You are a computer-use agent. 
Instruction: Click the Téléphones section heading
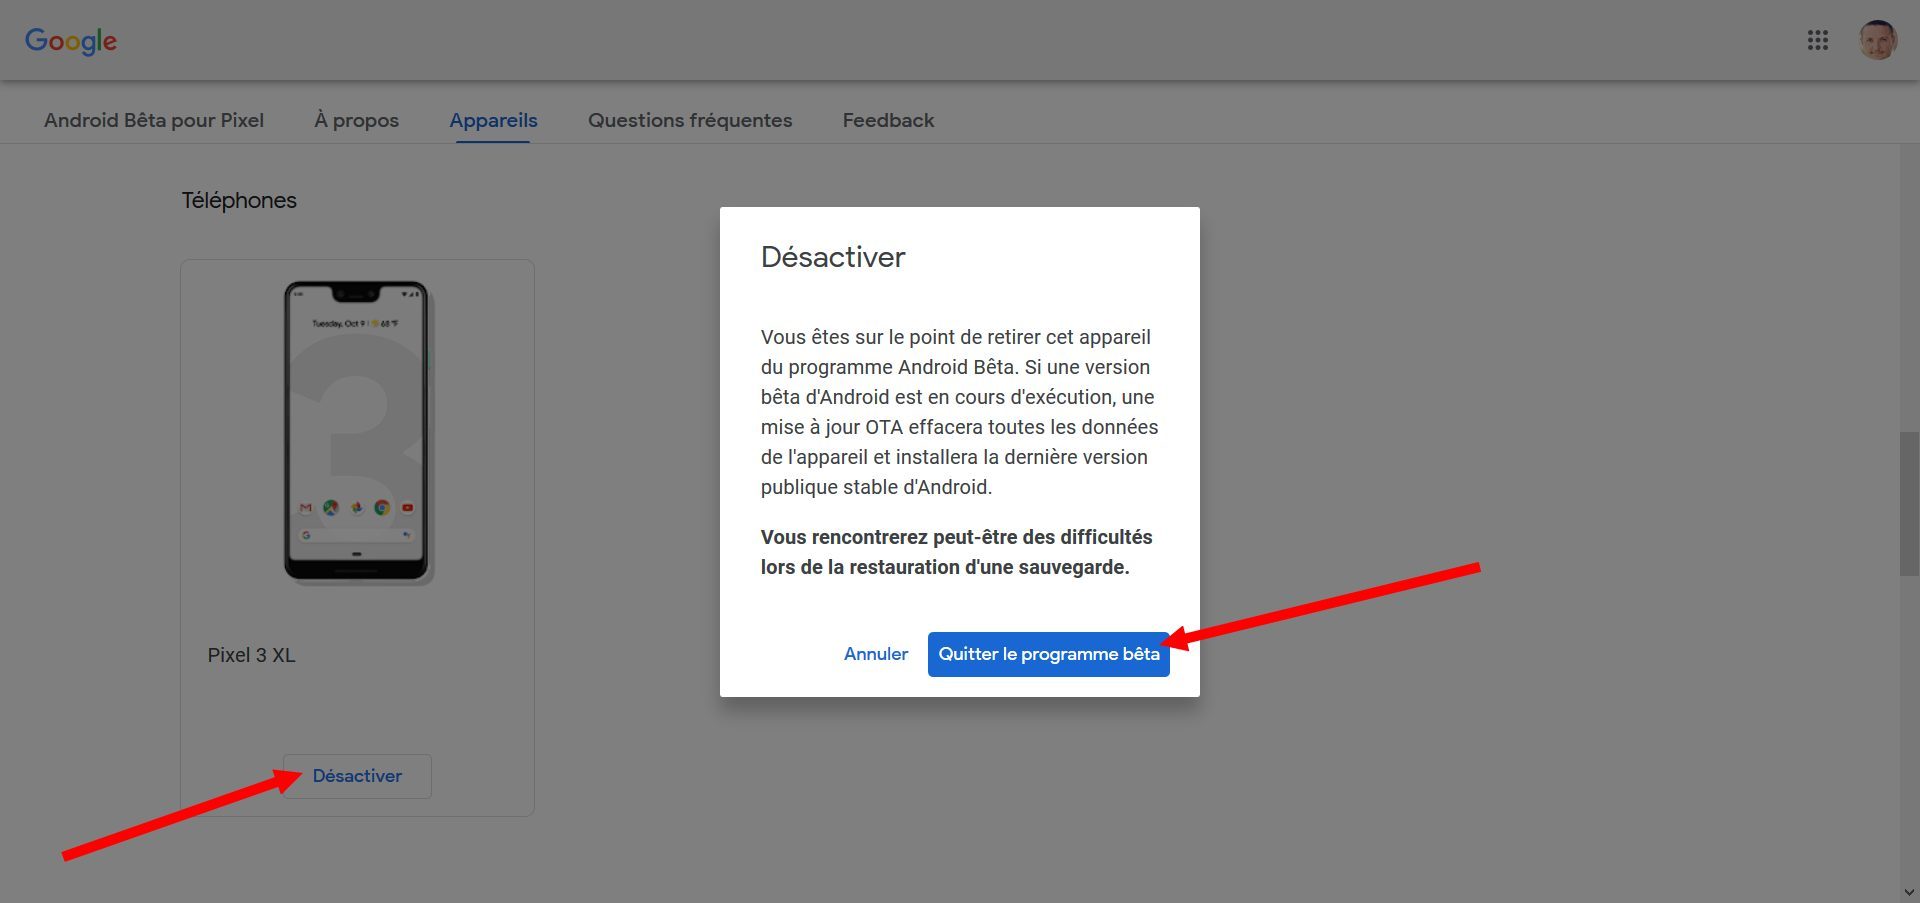(239, 200)
